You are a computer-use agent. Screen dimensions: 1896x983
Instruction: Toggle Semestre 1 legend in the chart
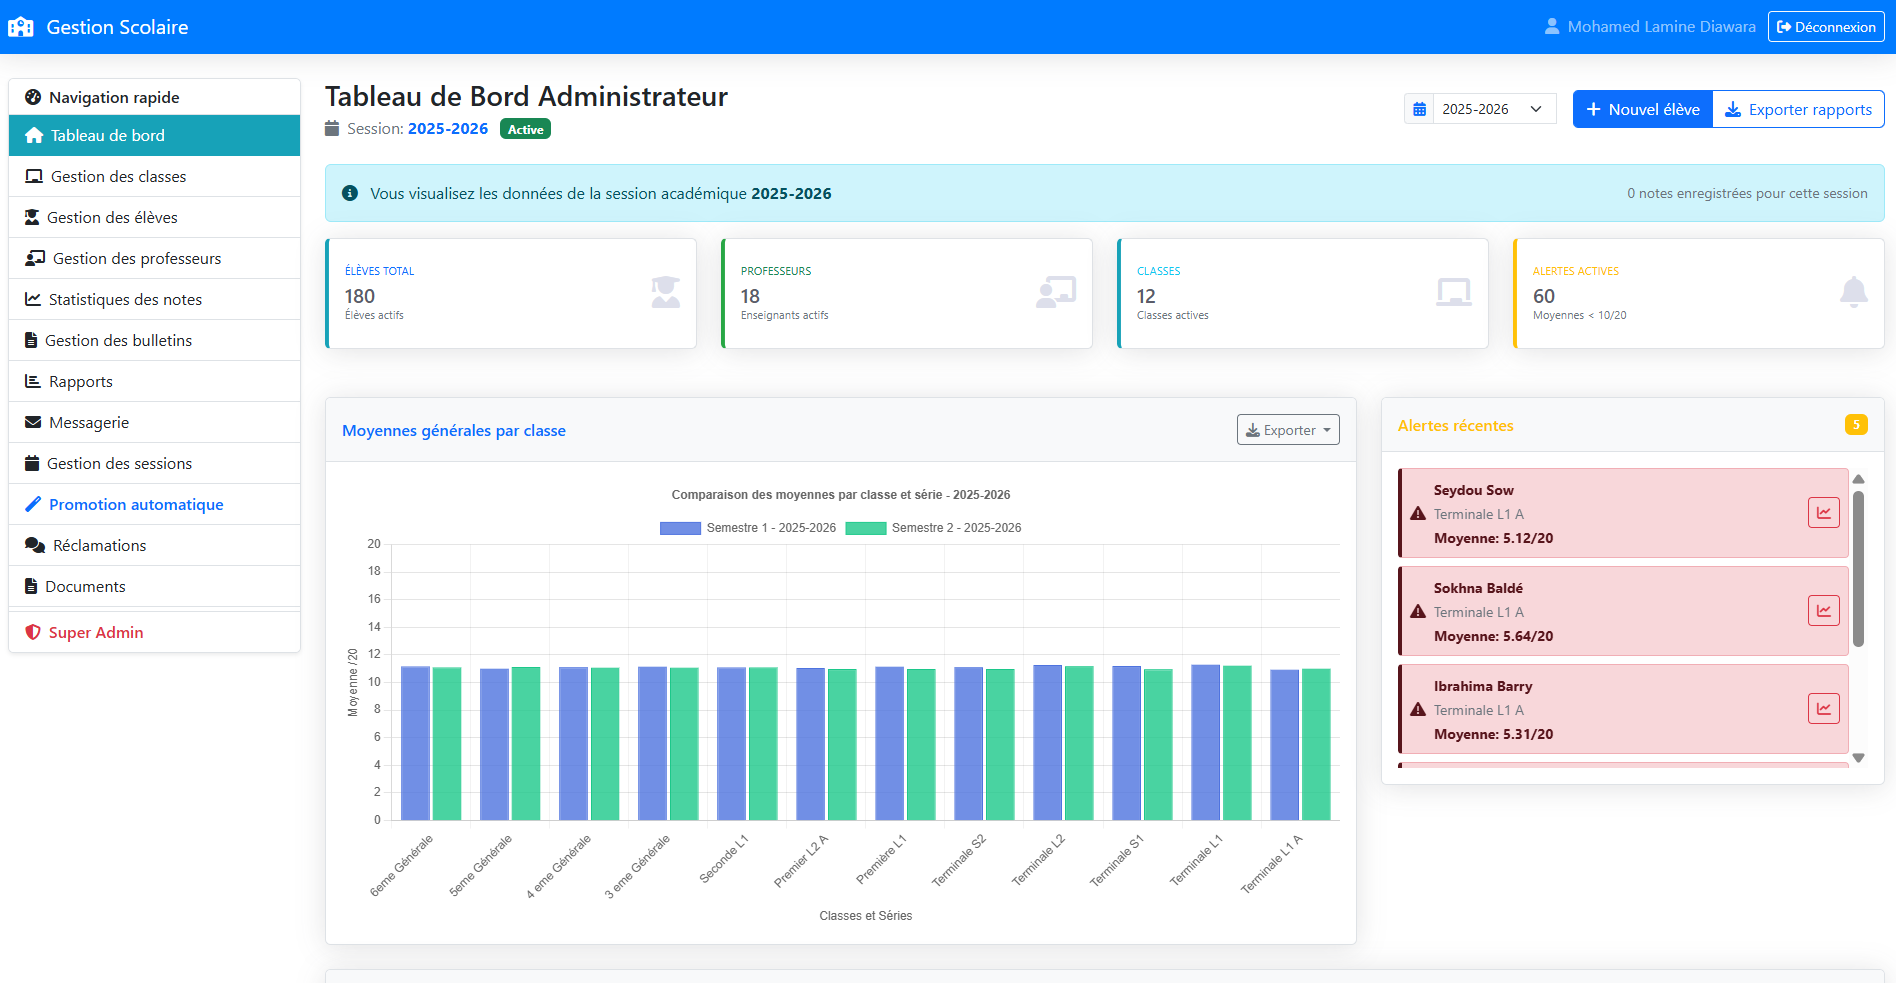[x=748, y=528]
